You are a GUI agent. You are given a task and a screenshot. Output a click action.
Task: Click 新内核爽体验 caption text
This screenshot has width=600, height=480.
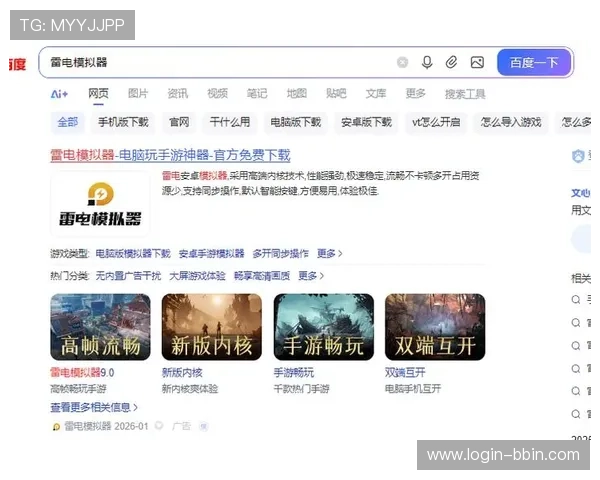coord(190,389)
